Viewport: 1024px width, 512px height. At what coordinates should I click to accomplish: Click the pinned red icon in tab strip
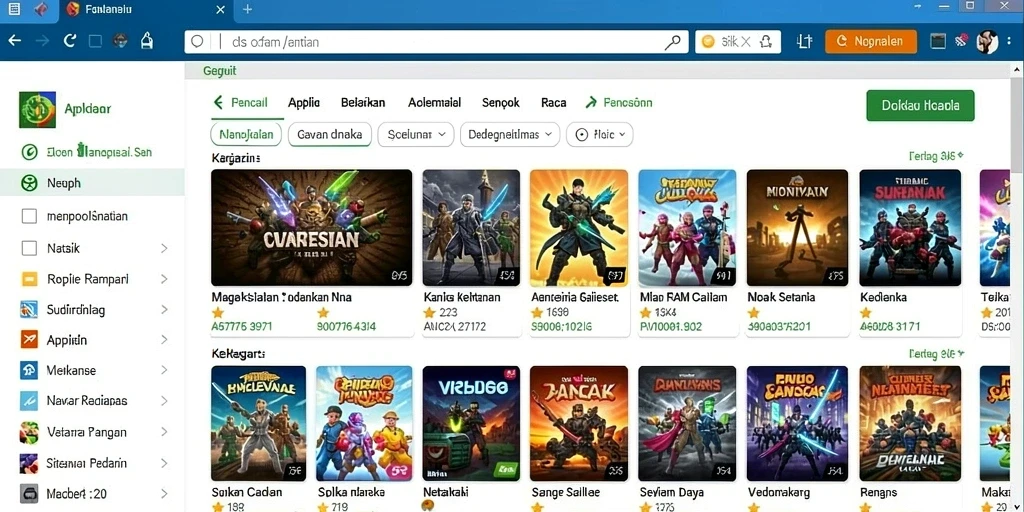click(x=40, y=9)
